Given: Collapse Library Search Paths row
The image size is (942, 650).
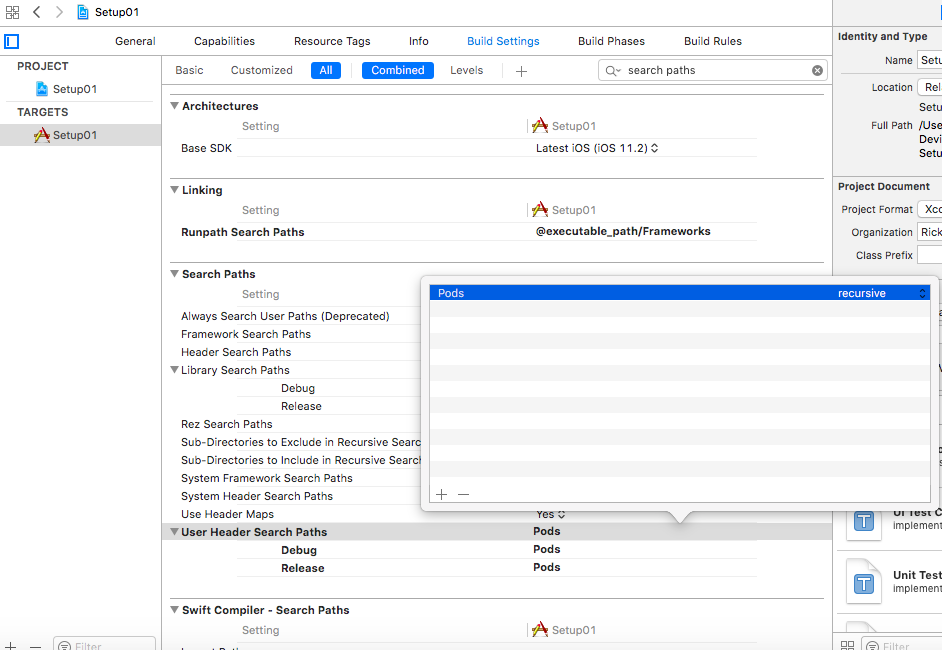Looking at the screenshot, I should (174, 370).
